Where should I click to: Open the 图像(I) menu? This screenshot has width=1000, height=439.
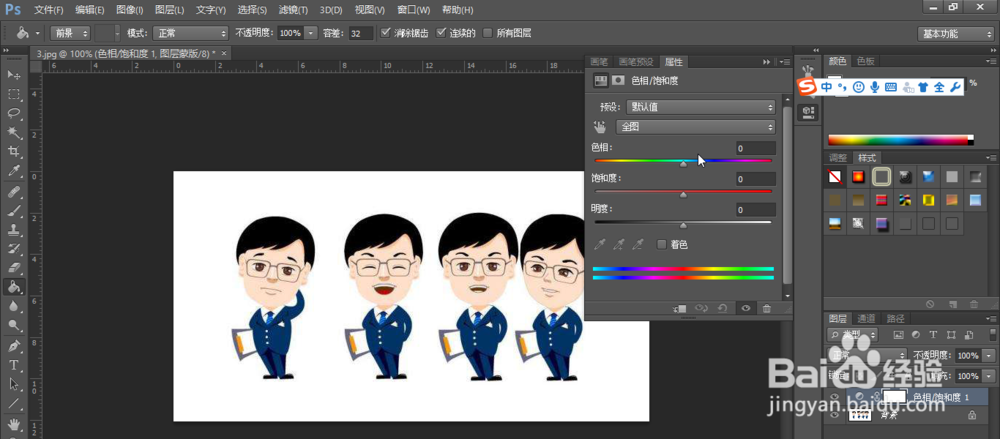pos(129,10)
